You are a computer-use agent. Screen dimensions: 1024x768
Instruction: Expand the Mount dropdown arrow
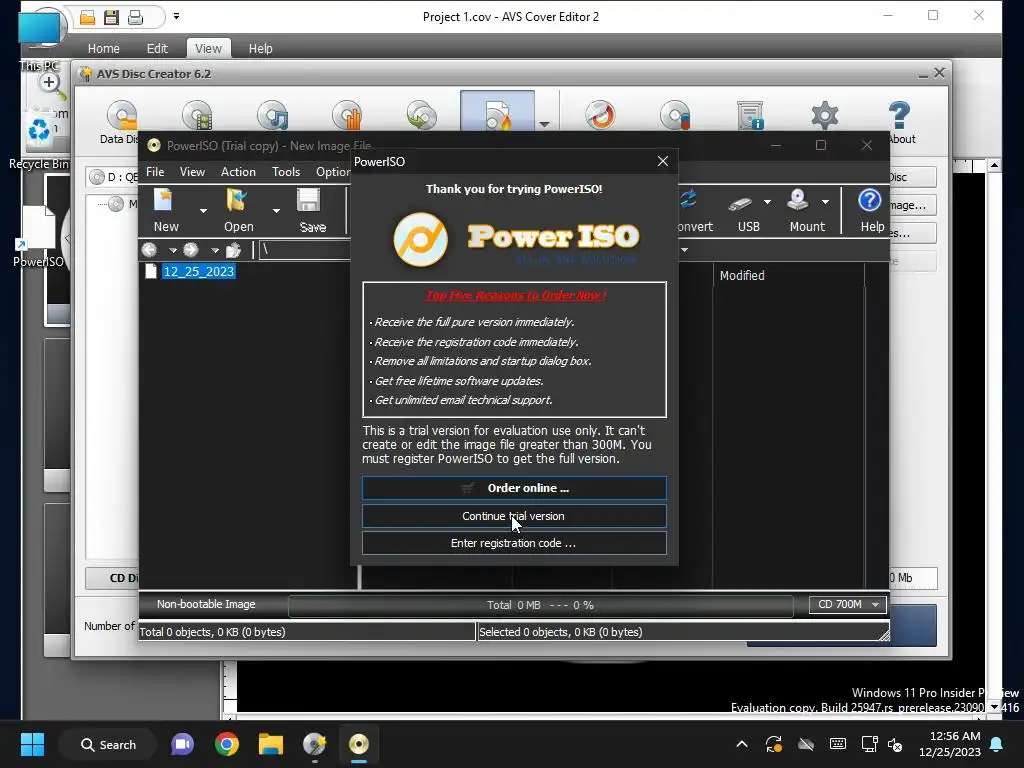click(825, 202)
